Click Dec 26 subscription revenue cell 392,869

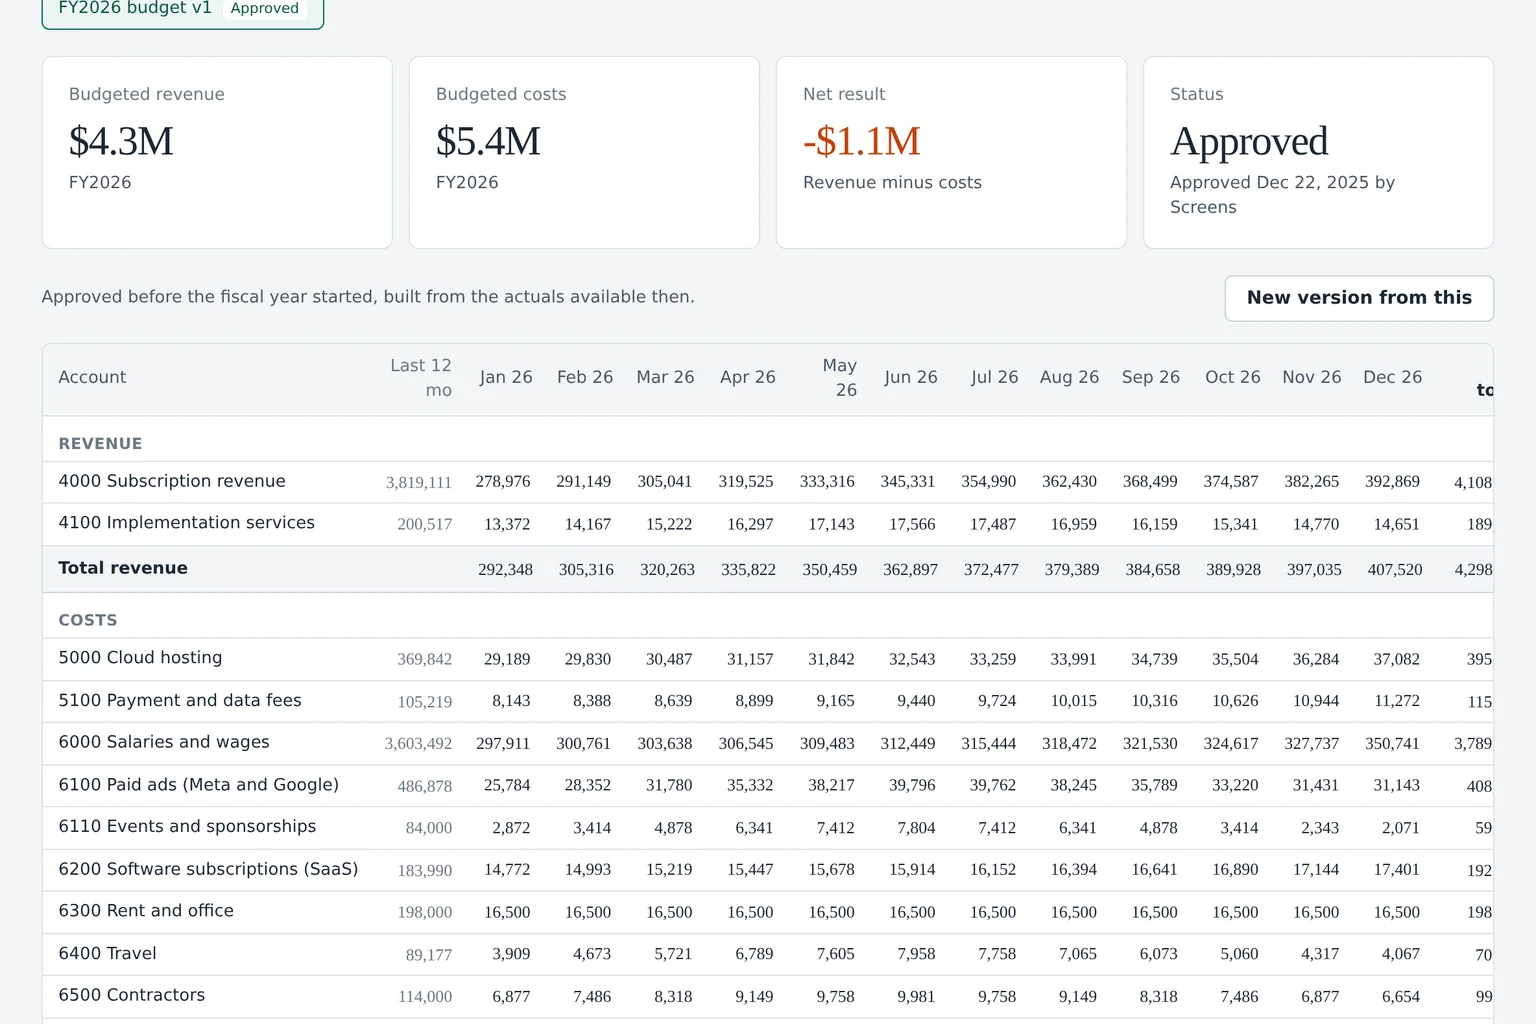coord(1392,482)
